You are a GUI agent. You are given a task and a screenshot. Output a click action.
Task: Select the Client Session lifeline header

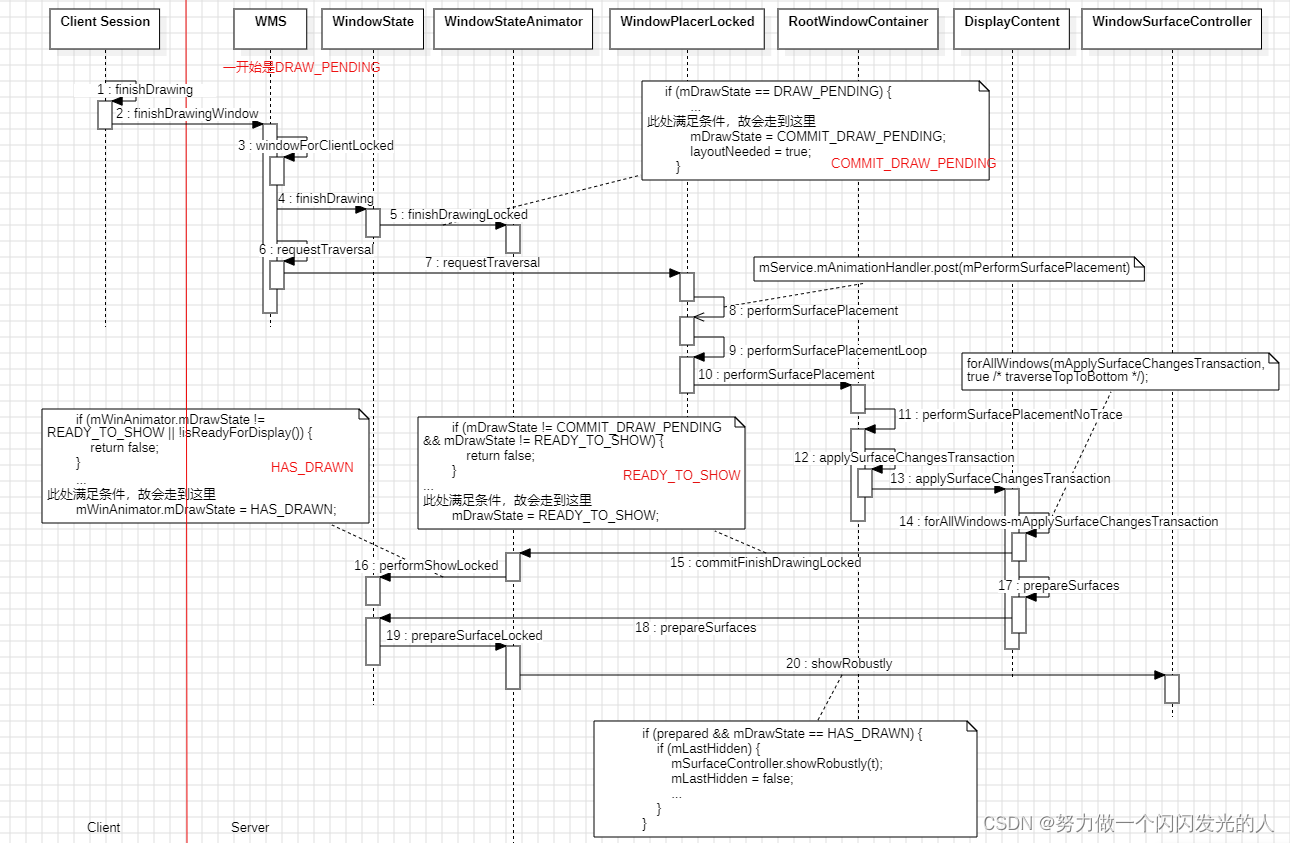tap(104, 28)
